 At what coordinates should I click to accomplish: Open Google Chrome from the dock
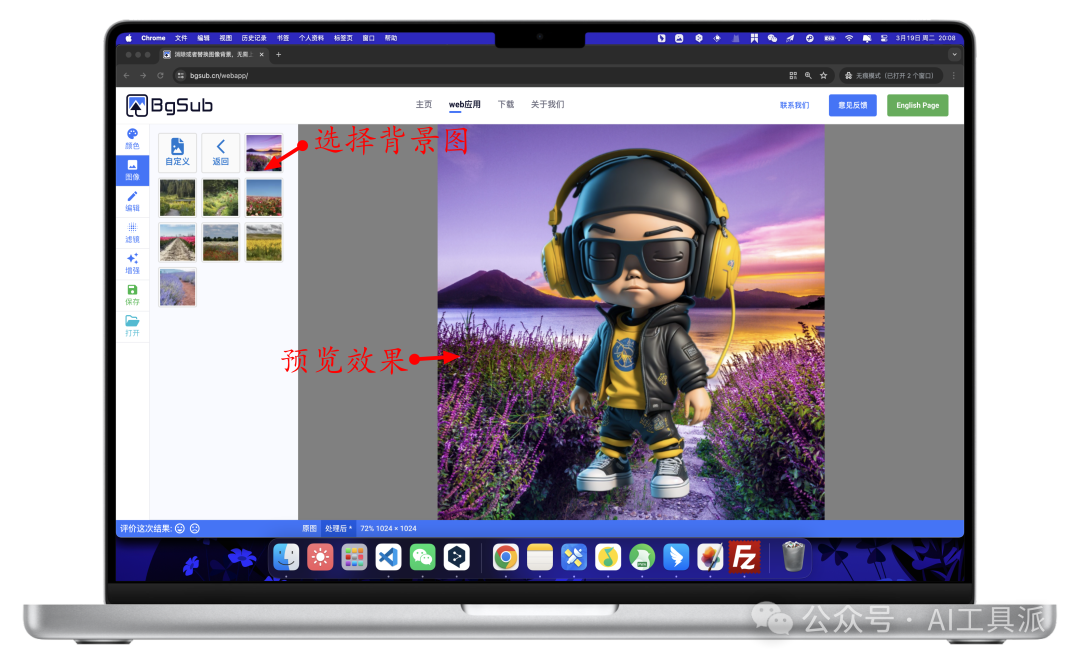(506, 556)
